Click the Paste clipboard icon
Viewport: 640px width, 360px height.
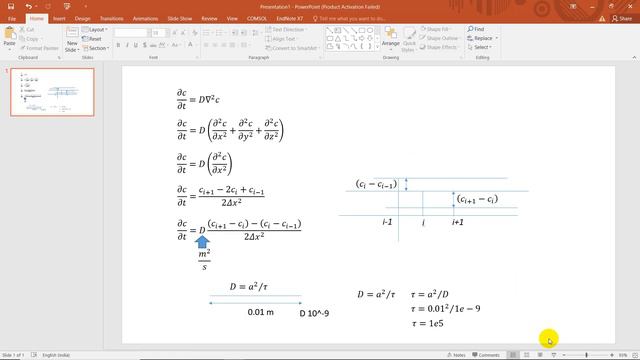9,33
